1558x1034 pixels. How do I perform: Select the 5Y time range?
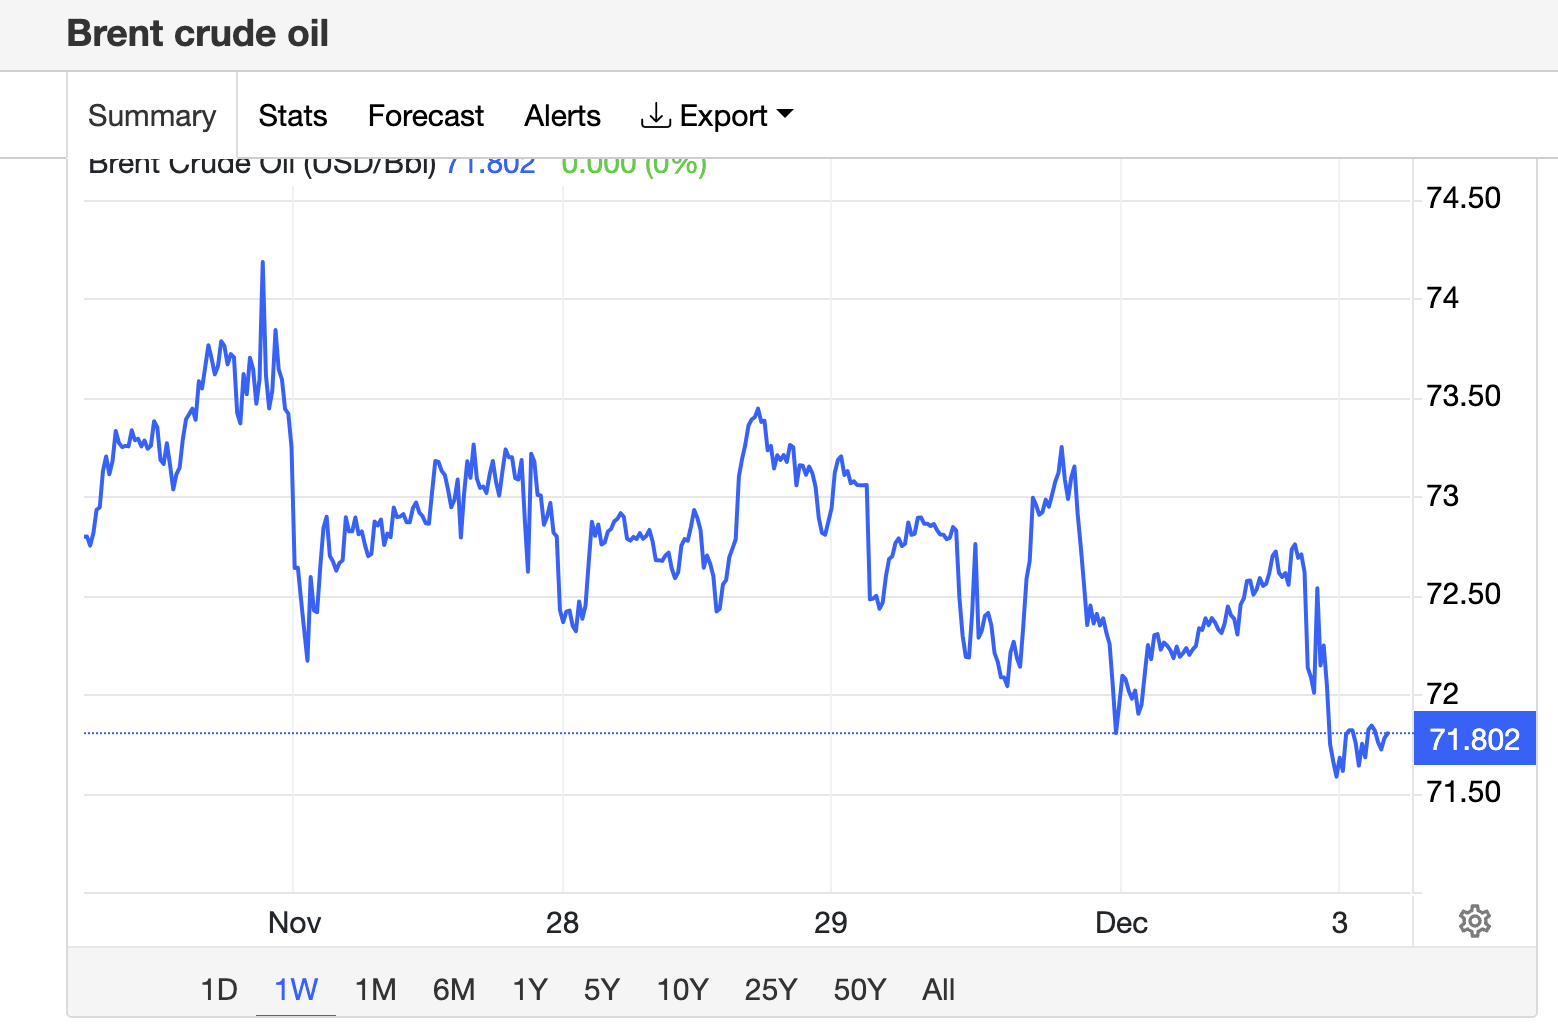(602, 990)
